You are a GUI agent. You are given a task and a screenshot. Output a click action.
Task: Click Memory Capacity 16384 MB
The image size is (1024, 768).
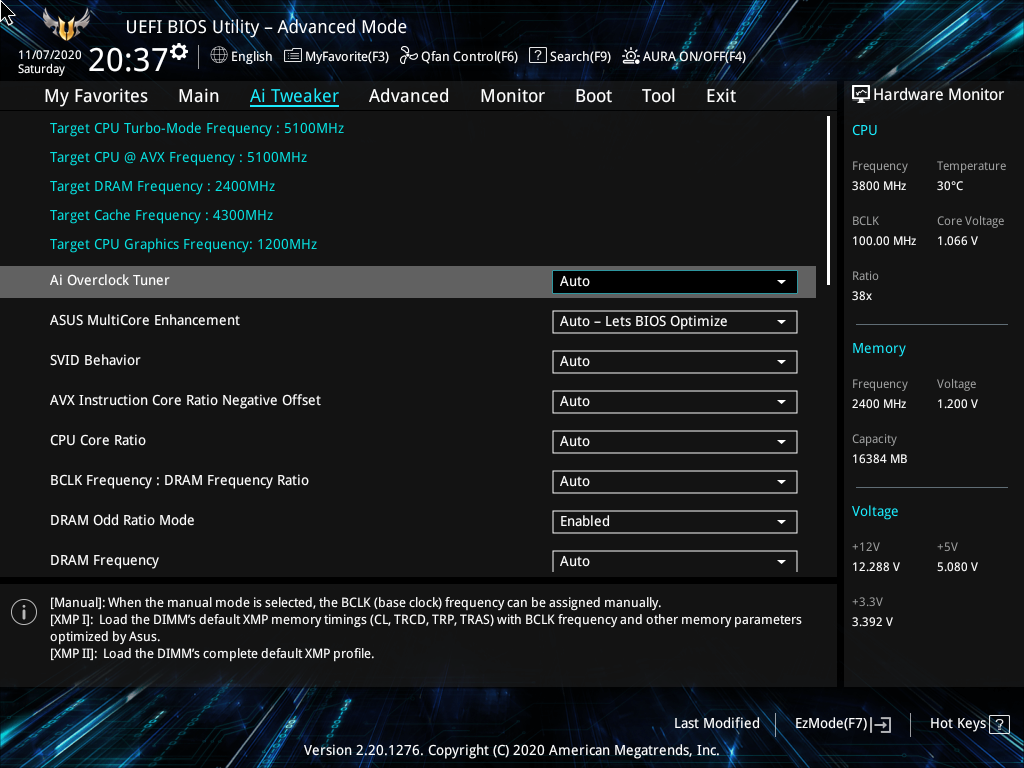point(880,459)
